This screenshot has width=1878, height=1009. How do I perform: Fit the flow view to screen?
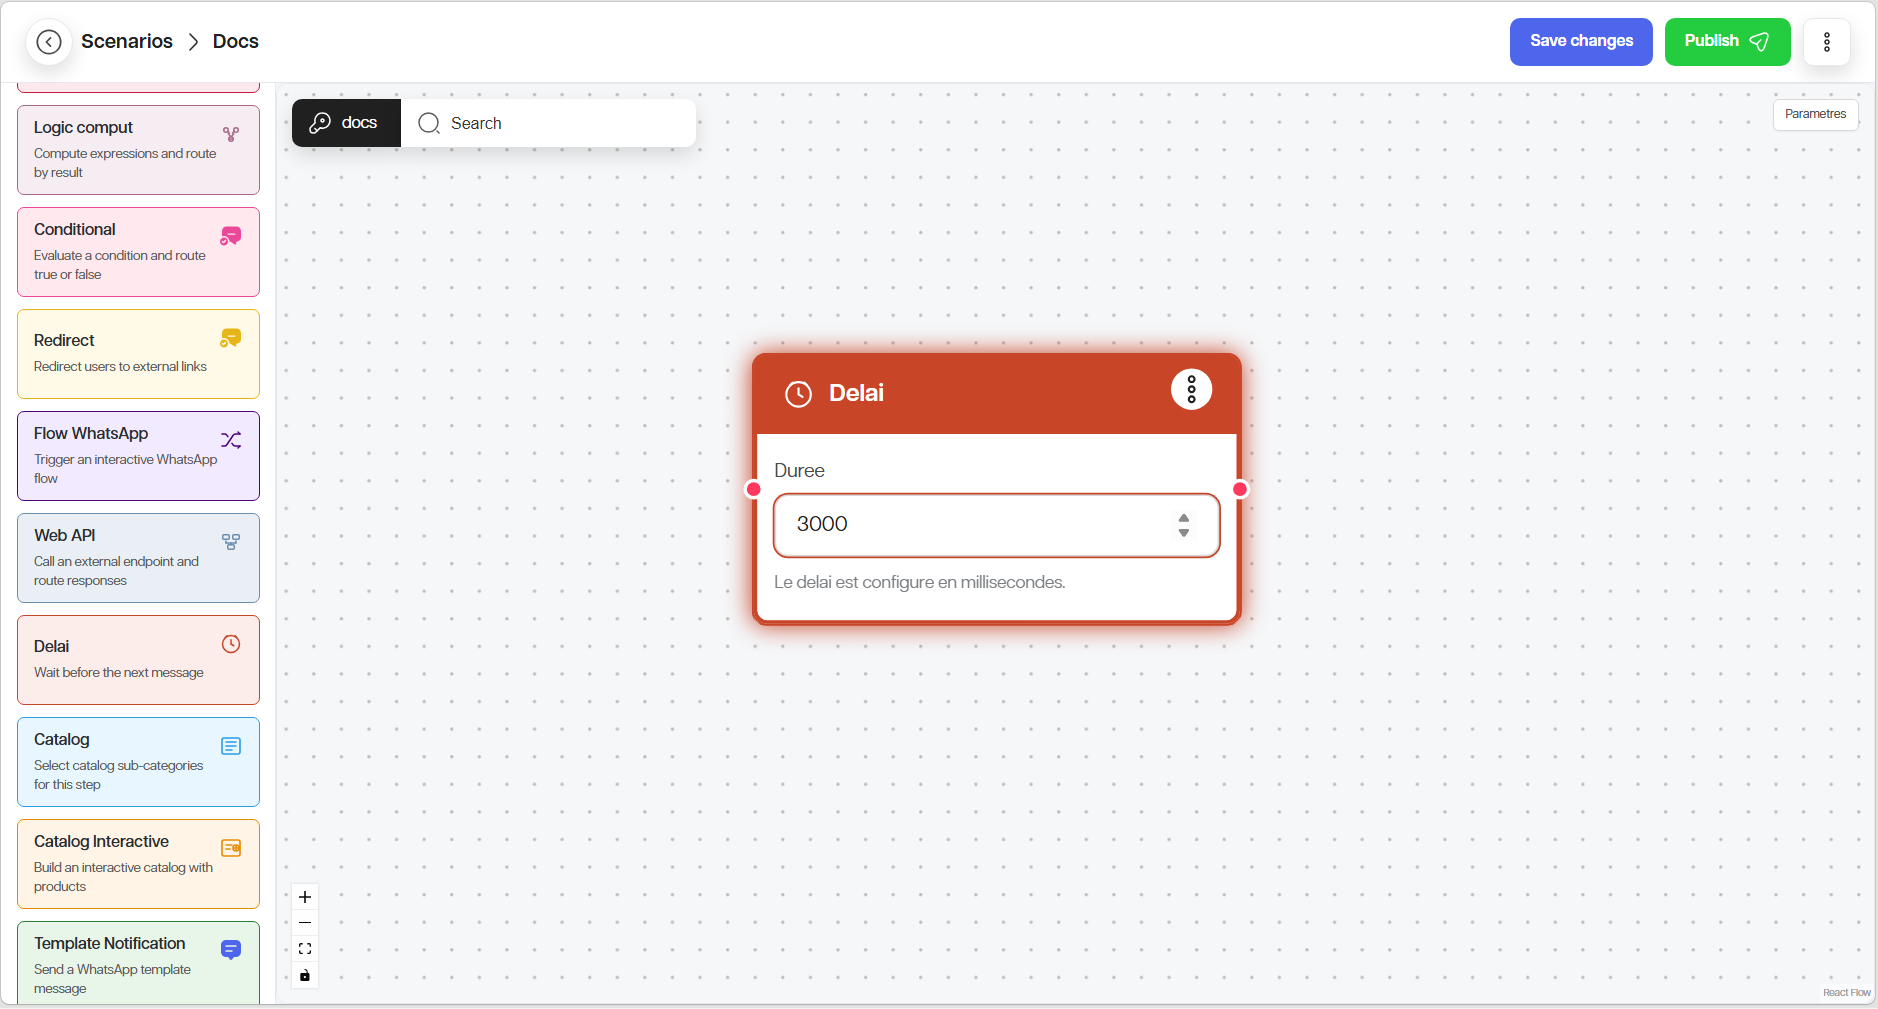click(305, 949)
